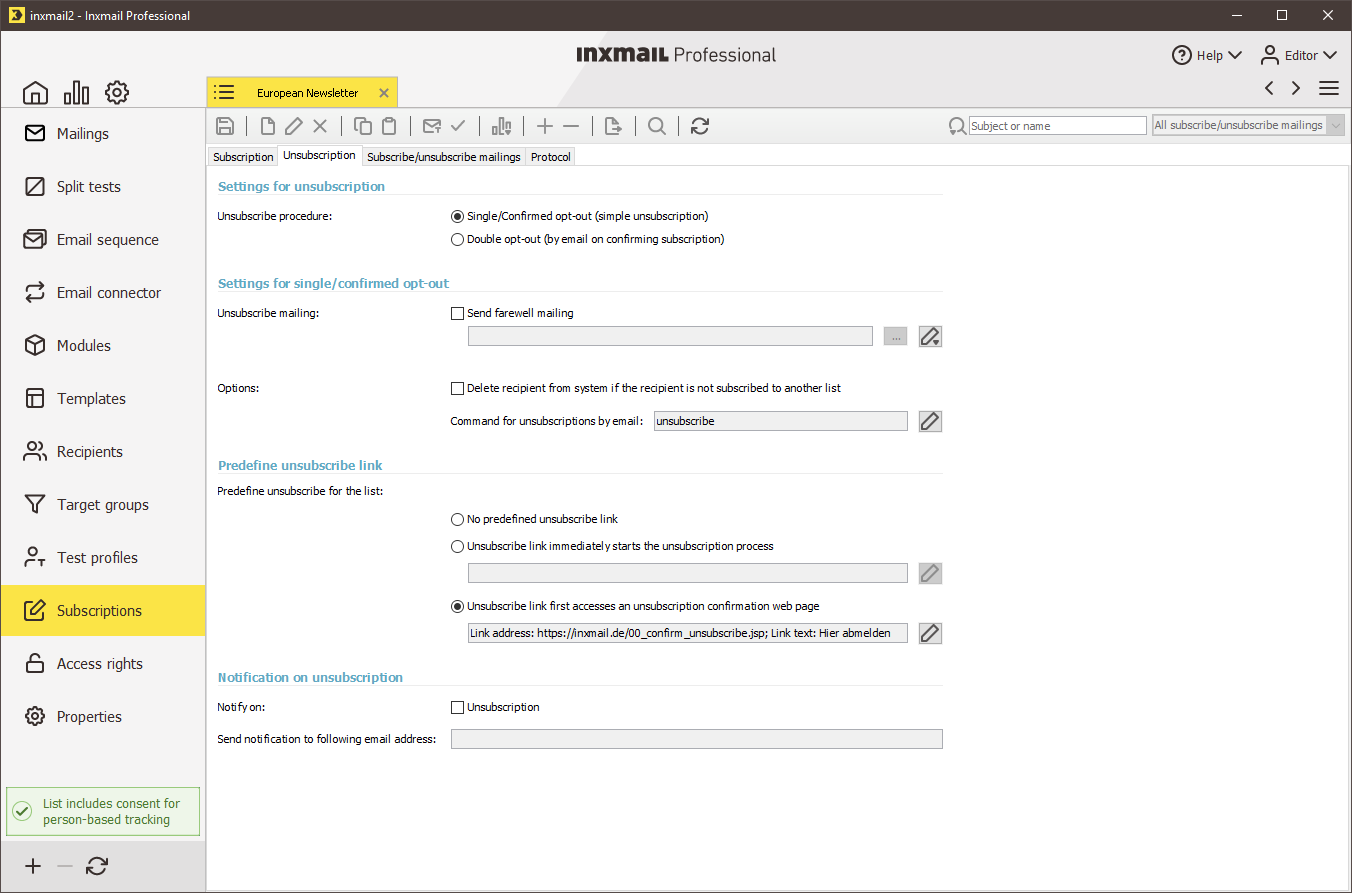Image resolution: width=1352 pixels, height=893 pixels.
Task: Open farewell mailing edit pencil dropdown
Action: [x=930, y=336]
